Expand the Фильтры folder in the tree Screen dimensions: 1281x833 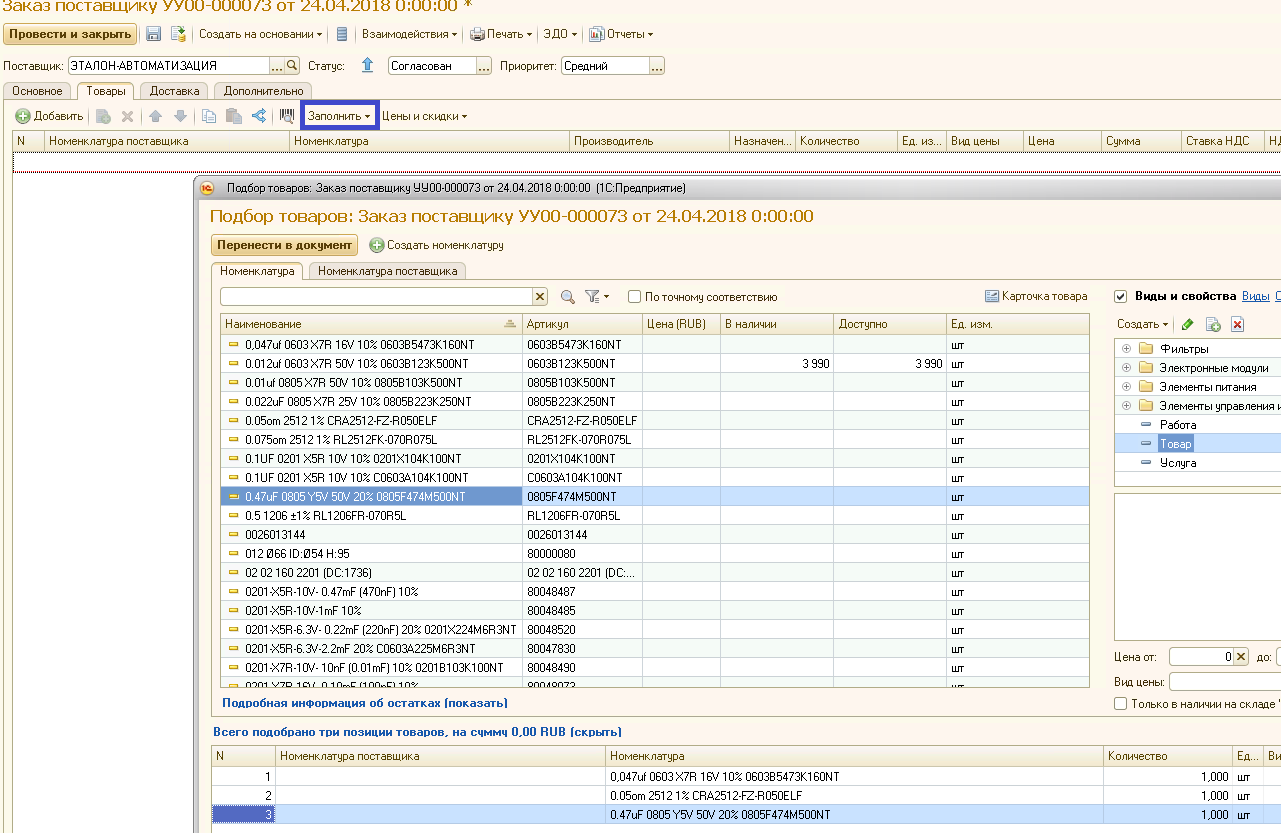[1127, 349]
